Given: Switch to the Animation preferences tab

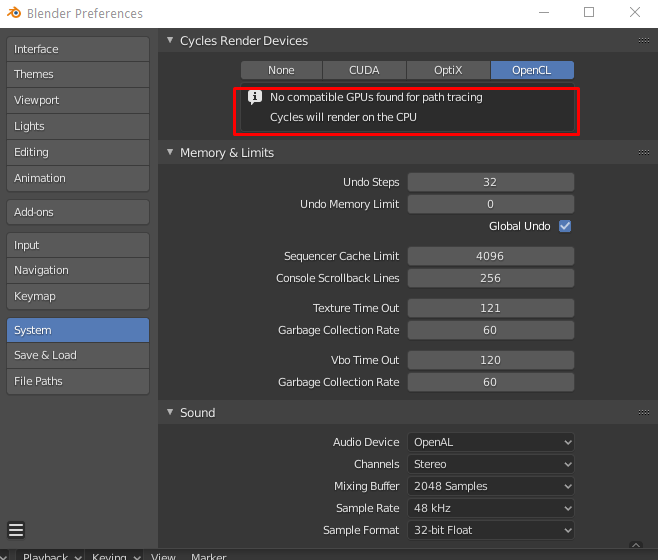Looking at the screenshot, I should click(x=78, y=178).
